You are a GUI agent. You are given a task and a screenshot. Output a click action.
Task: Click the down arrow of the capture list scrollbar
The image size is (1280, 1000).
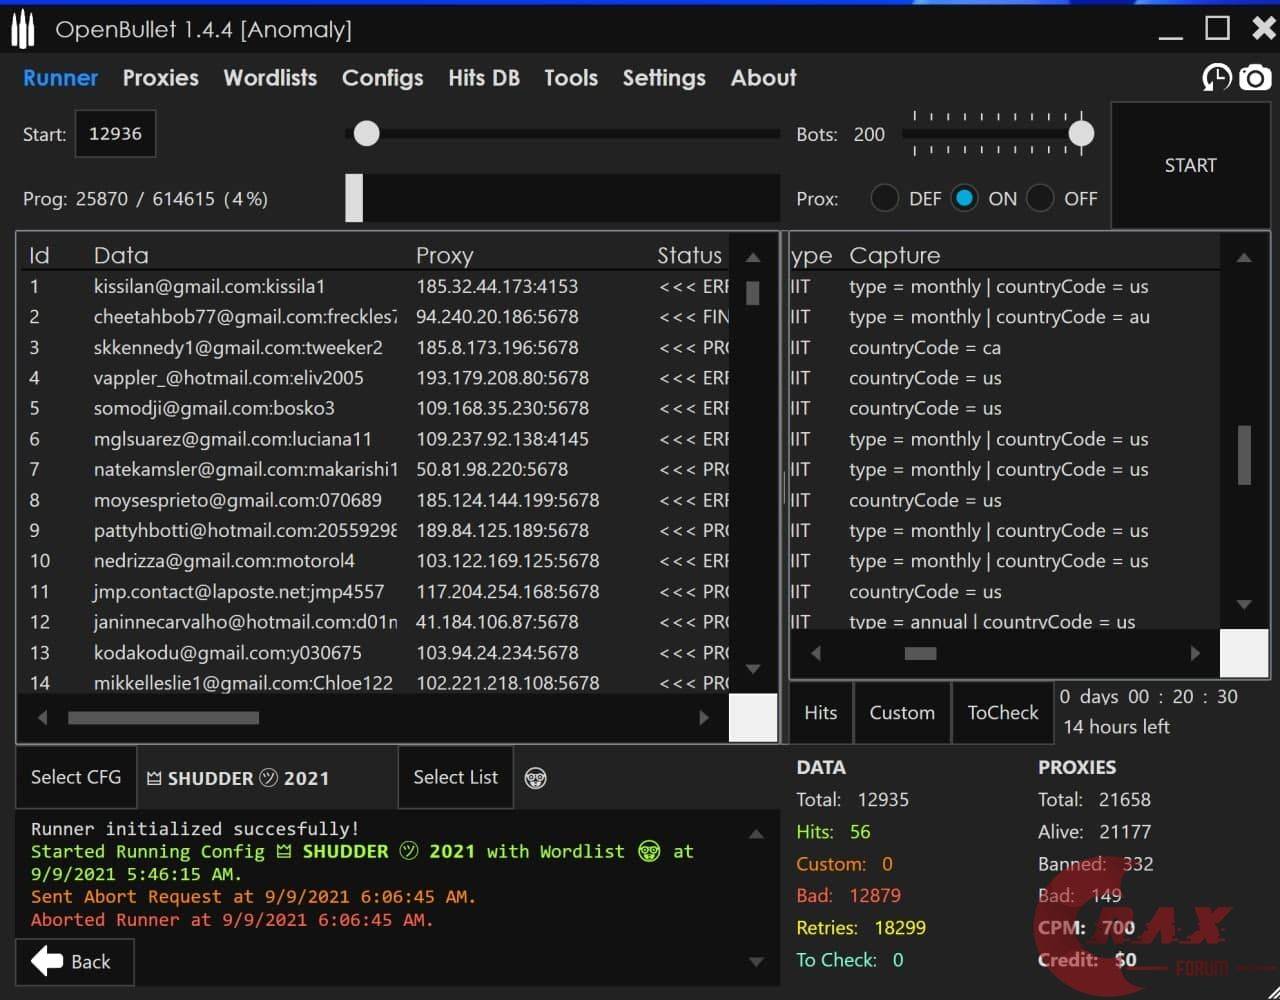[x=1244, y=604]
